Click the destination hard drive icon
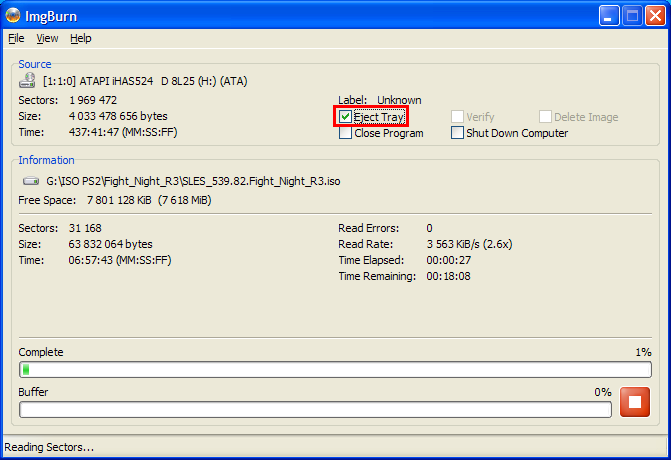The height and width of the screenshot is (460, 671). pos(31,181)
